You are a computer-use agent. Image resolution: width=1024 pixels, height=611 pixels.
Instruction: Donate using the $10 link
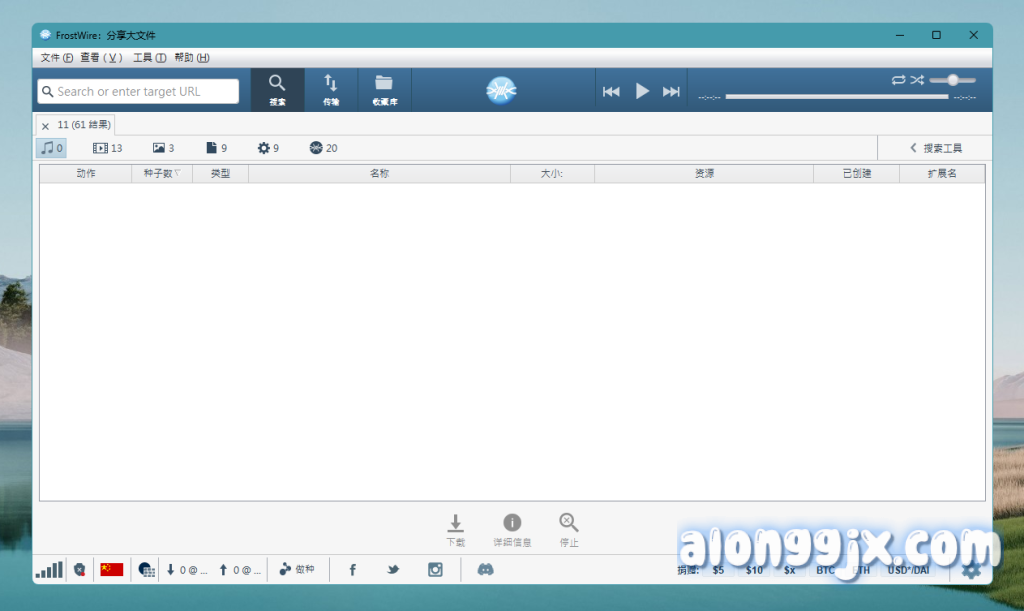[753, 570]
